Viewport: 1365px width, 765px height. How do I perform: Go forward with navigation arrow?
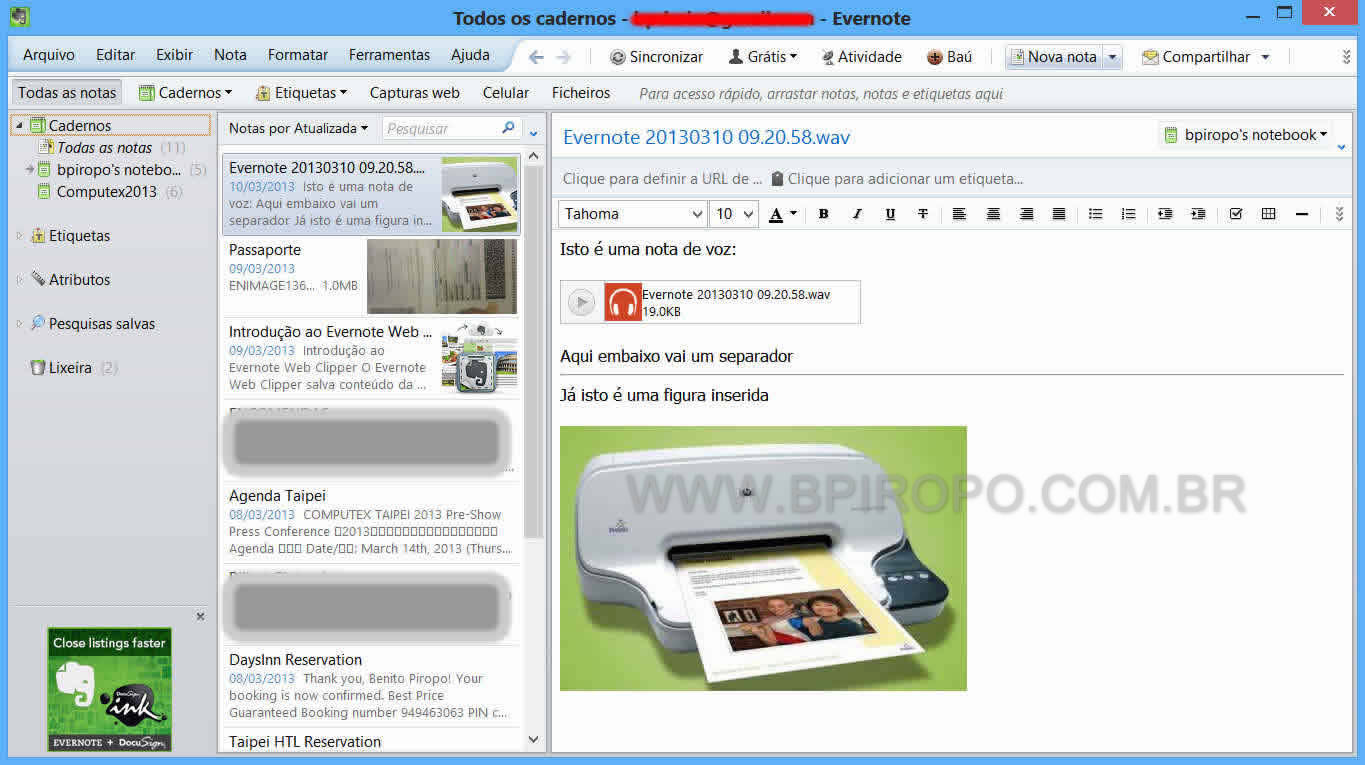pos(564,57)
